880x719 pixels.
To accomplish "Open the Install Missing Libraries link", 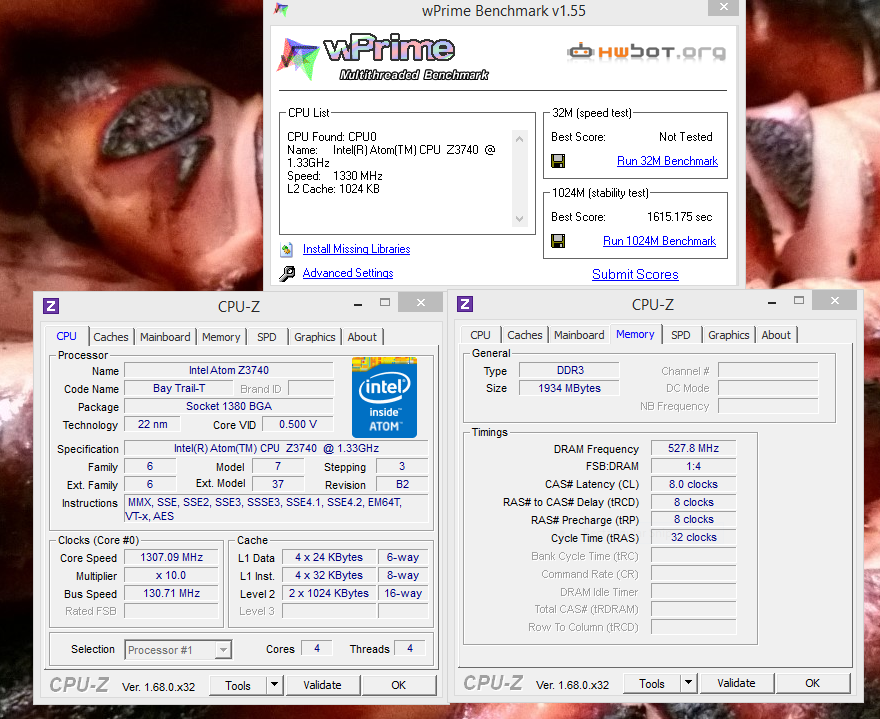I will (x=356, y=249).
